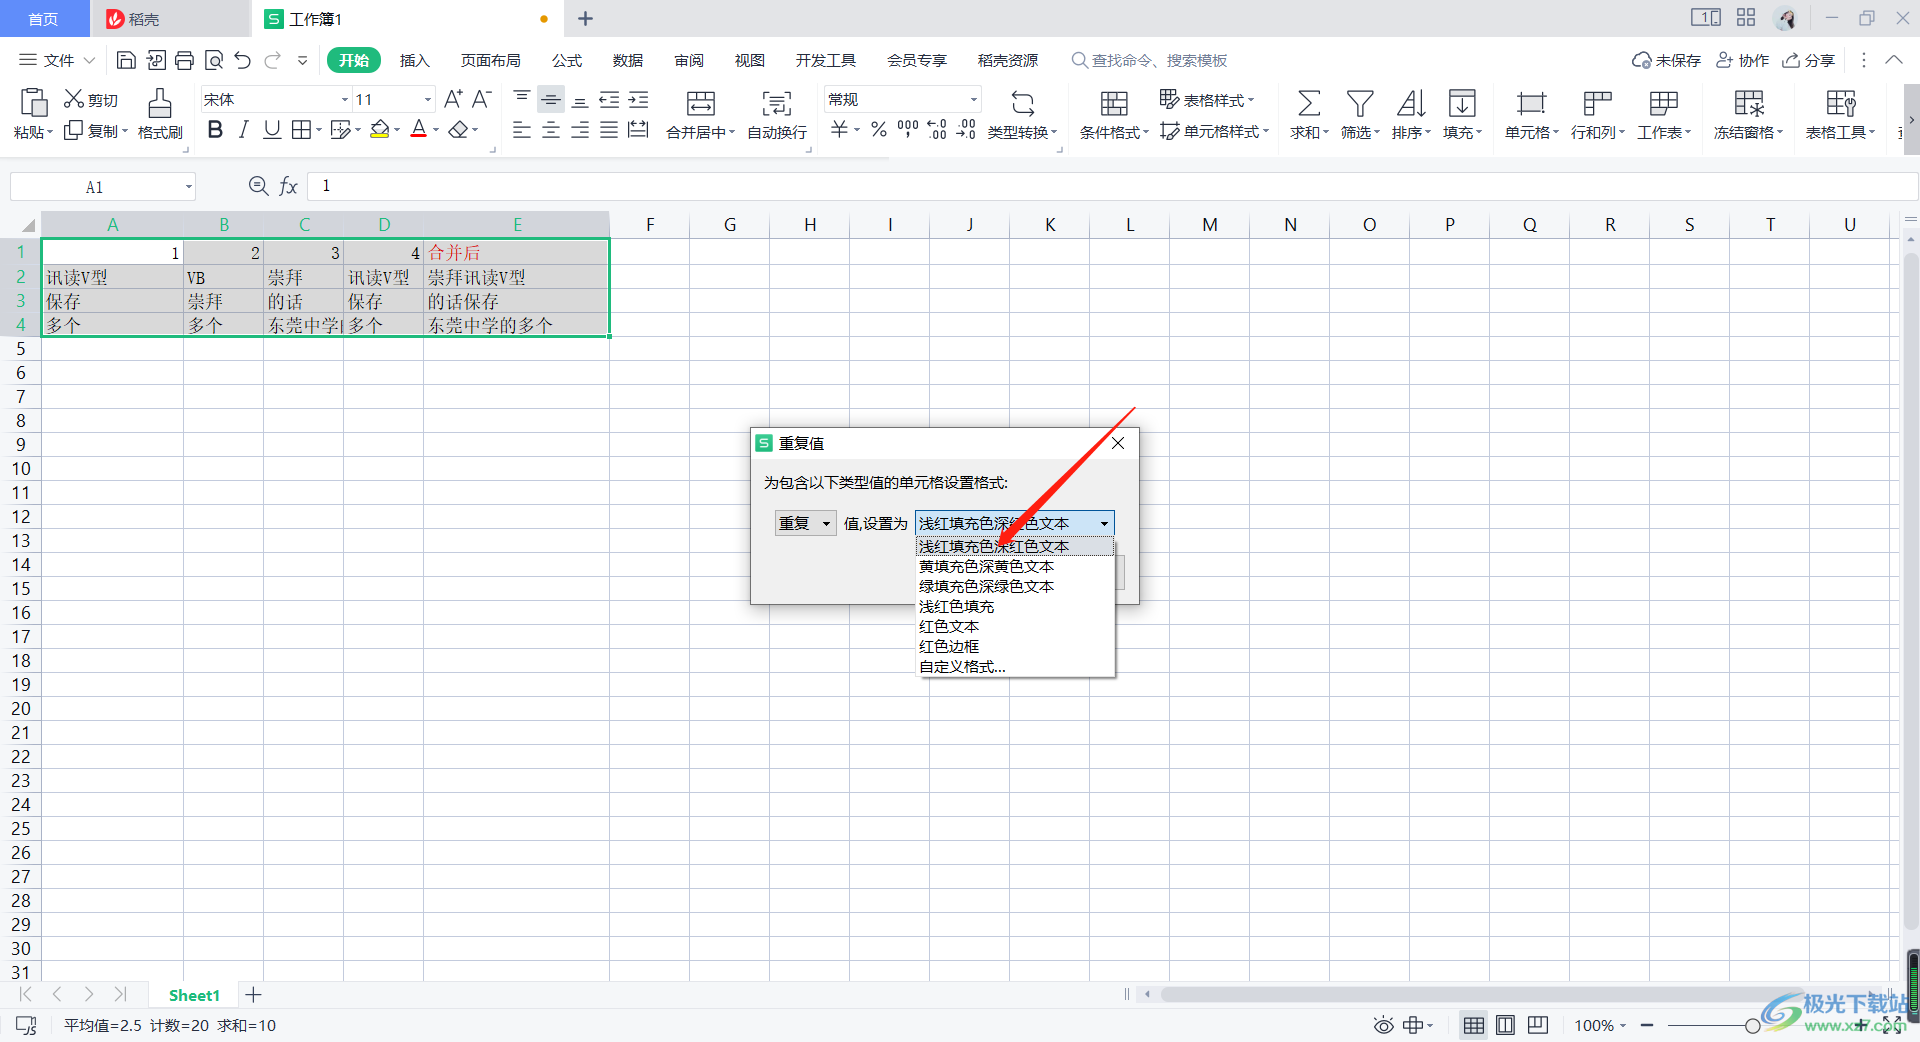This screenshot has height=1042, width=1920.
Task: Click the Print Preview icon
Action: (x=213, y=60)
